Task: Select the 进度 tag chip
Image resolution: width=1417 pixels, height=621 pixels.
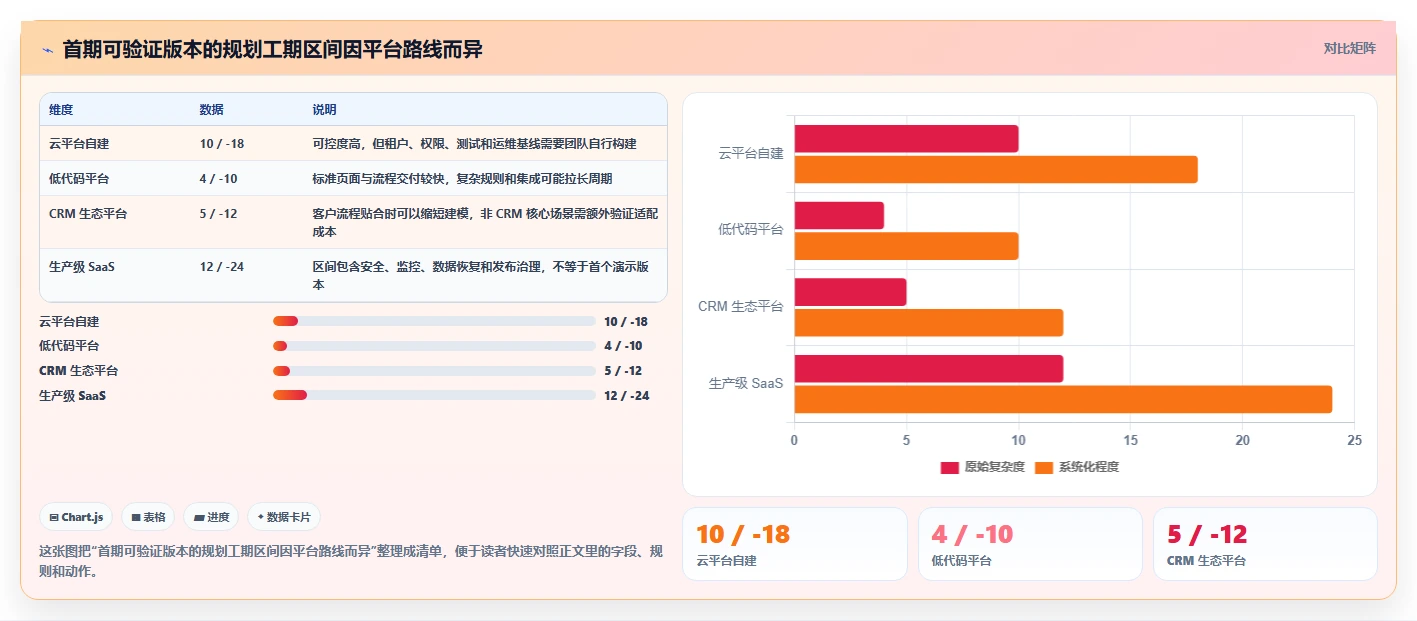Action: pos(211,517)
